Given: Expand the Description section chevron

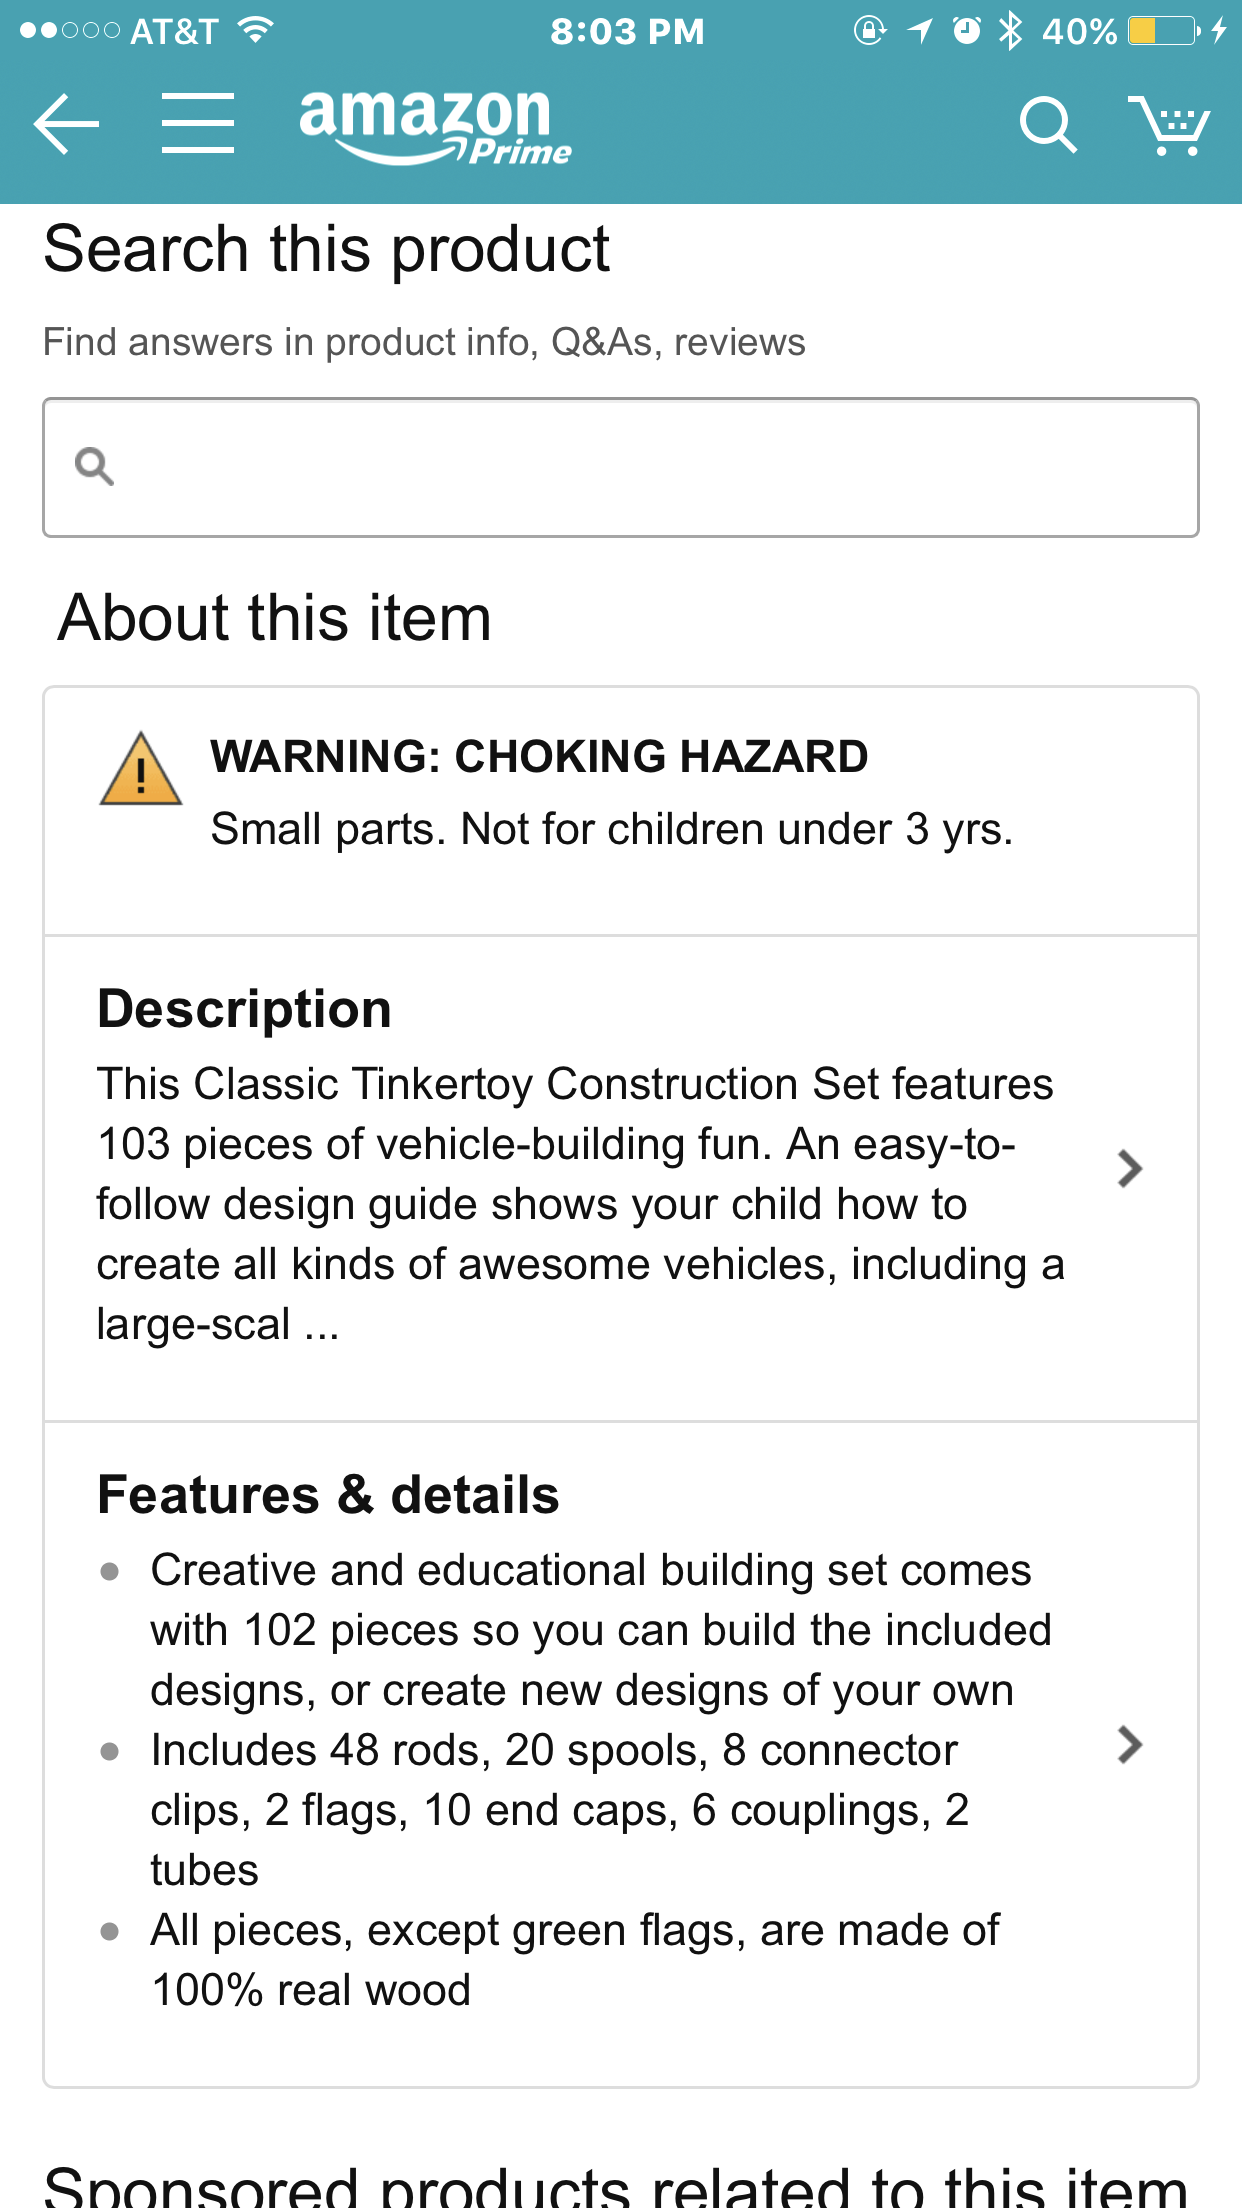Looking at the screenshot, I should coord(1129,1168).
